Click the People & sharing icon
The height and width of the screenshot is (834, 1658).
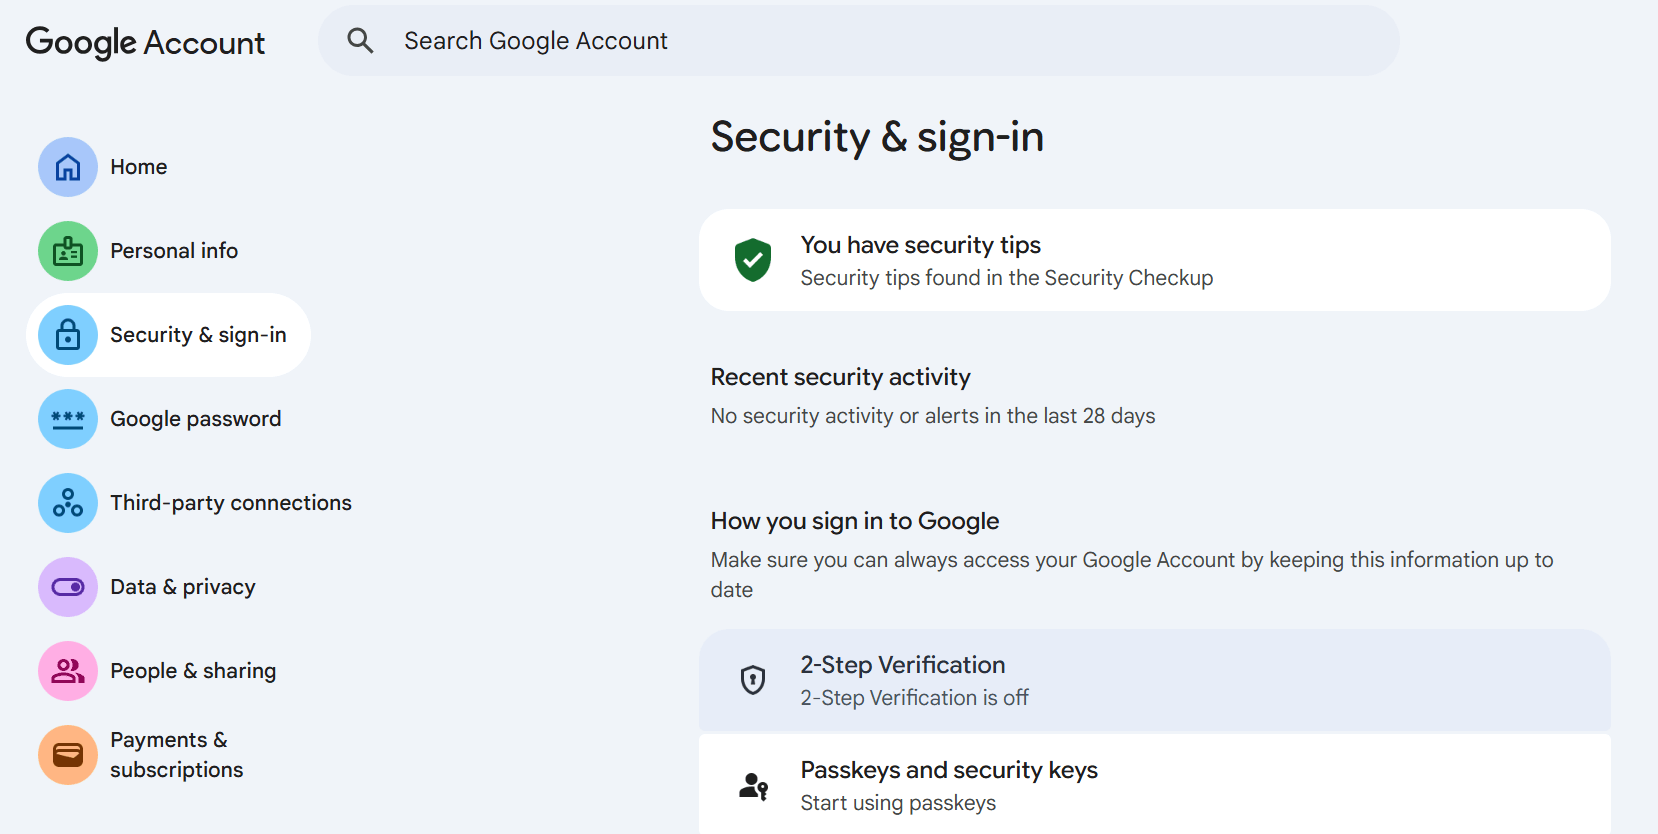(x=68, y=671)
